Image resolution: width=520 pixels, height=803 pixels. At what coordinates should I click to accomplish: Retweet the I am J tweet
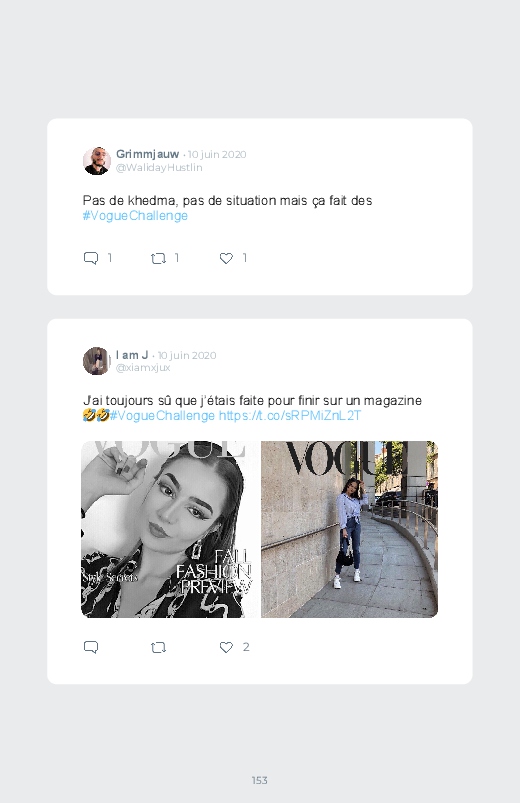[x=158, y=648]
